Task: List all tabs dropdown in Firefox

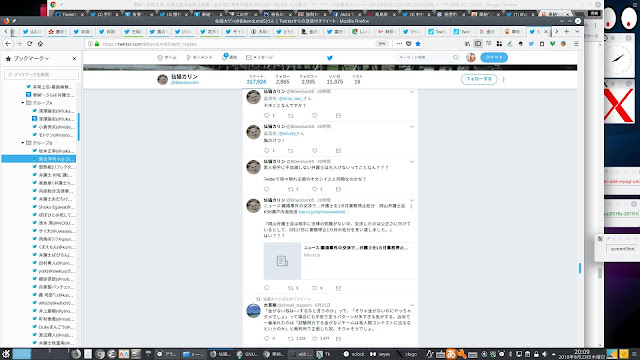Action: [577, 31]
